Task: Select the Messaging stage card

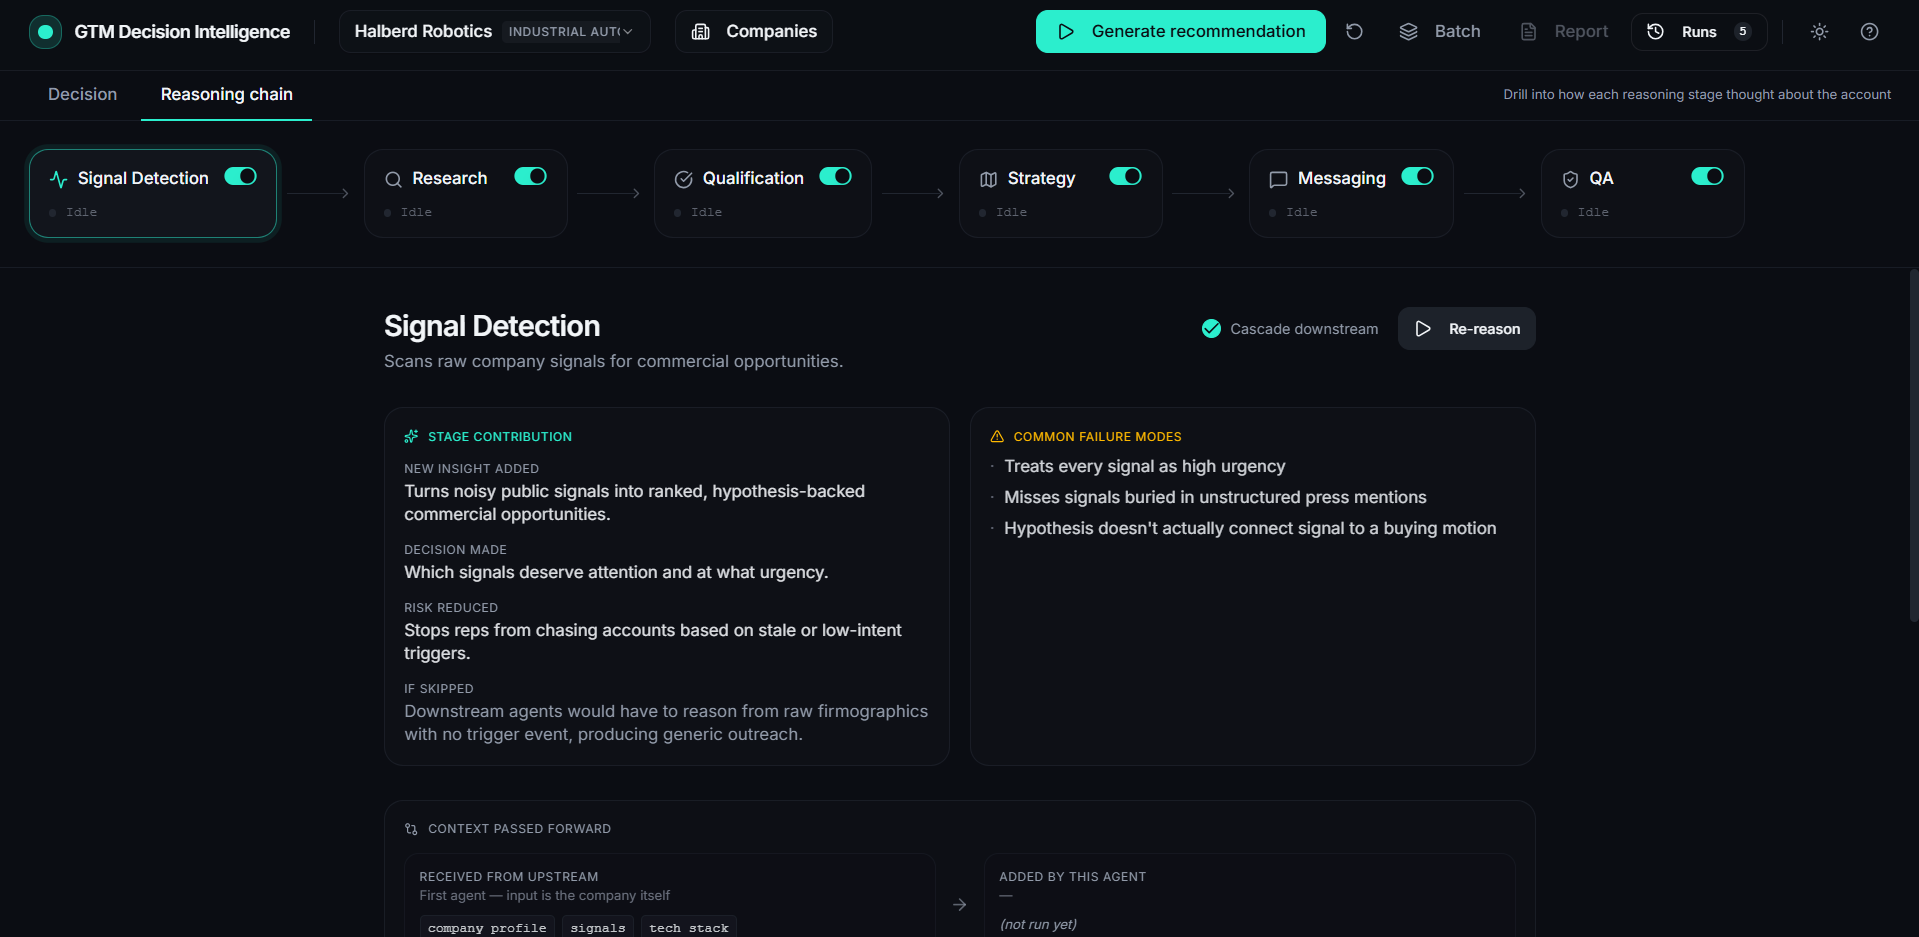Action: (1351, 194)
